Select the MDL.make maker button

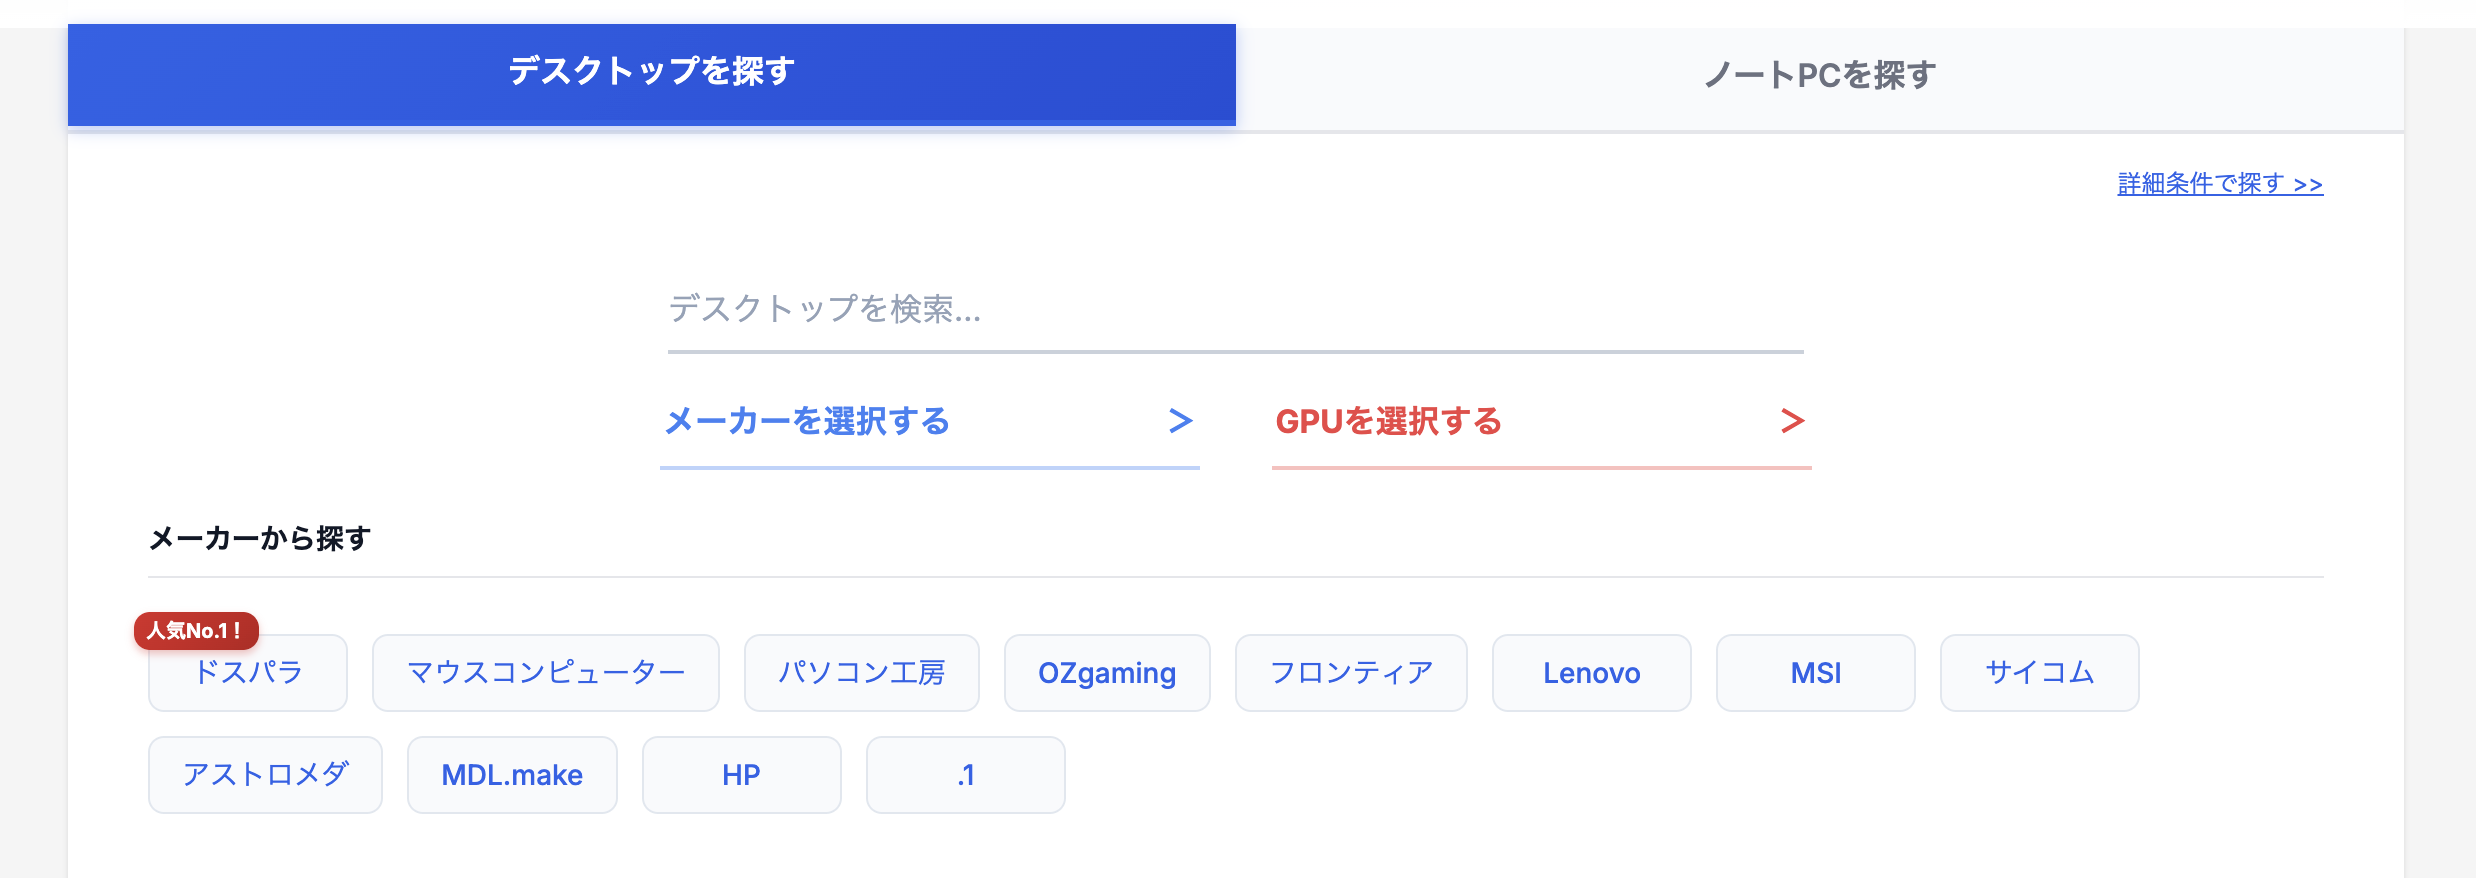(512, 775)
